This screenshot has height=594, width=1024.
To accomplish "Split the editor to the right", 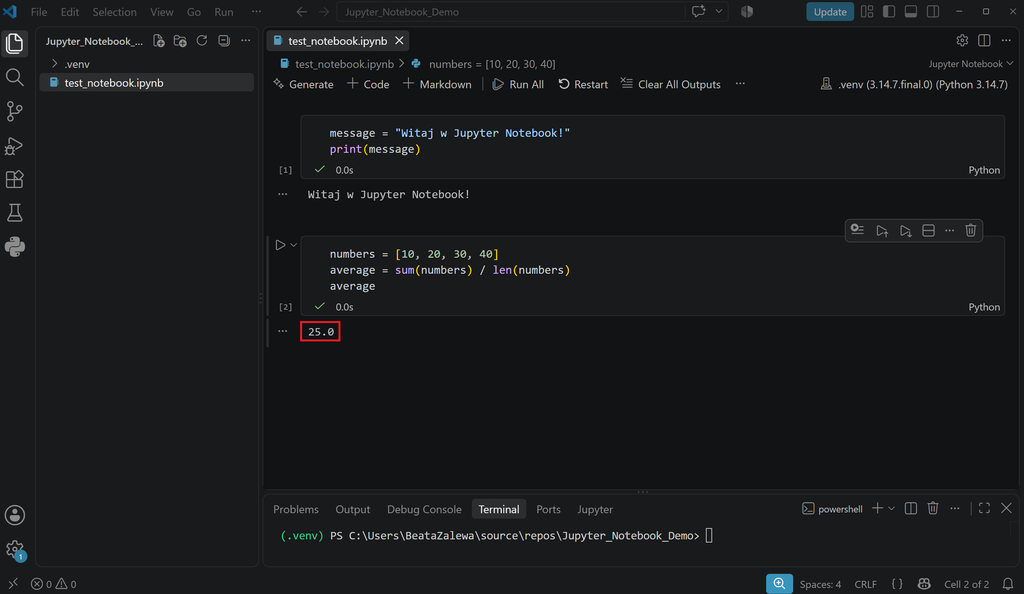I will coord(984,40).
